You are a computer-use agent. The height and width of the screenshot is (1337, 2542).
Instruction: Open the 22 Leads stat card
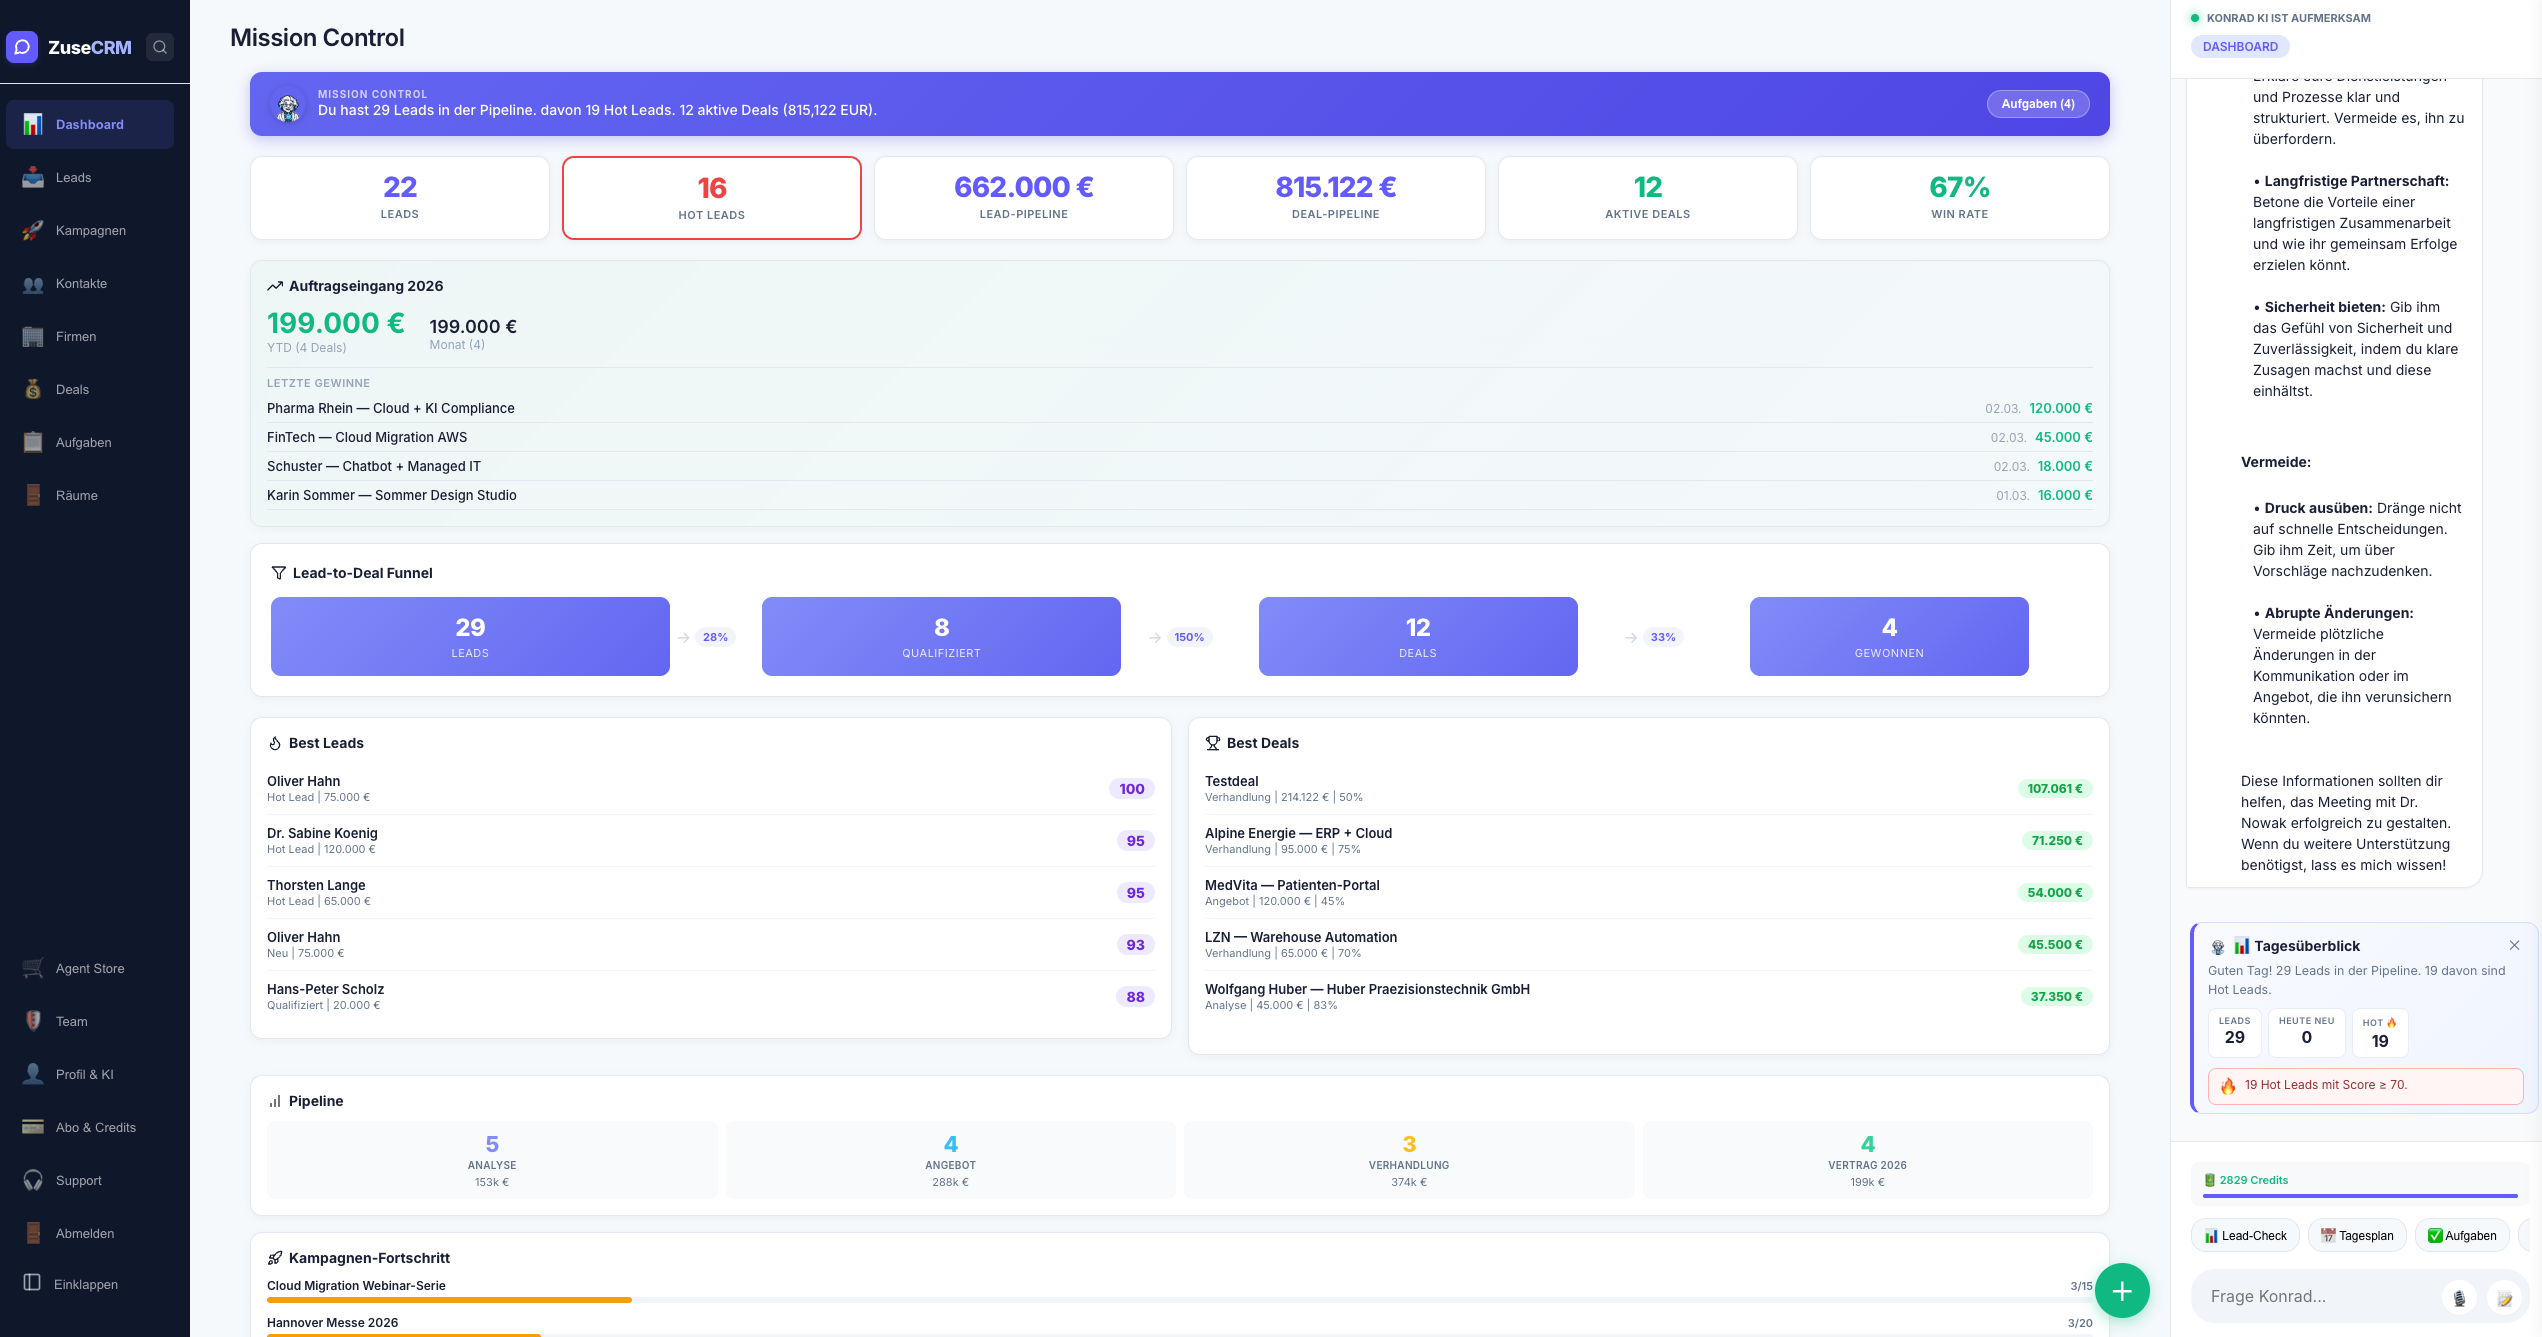[x=400, y=198]
